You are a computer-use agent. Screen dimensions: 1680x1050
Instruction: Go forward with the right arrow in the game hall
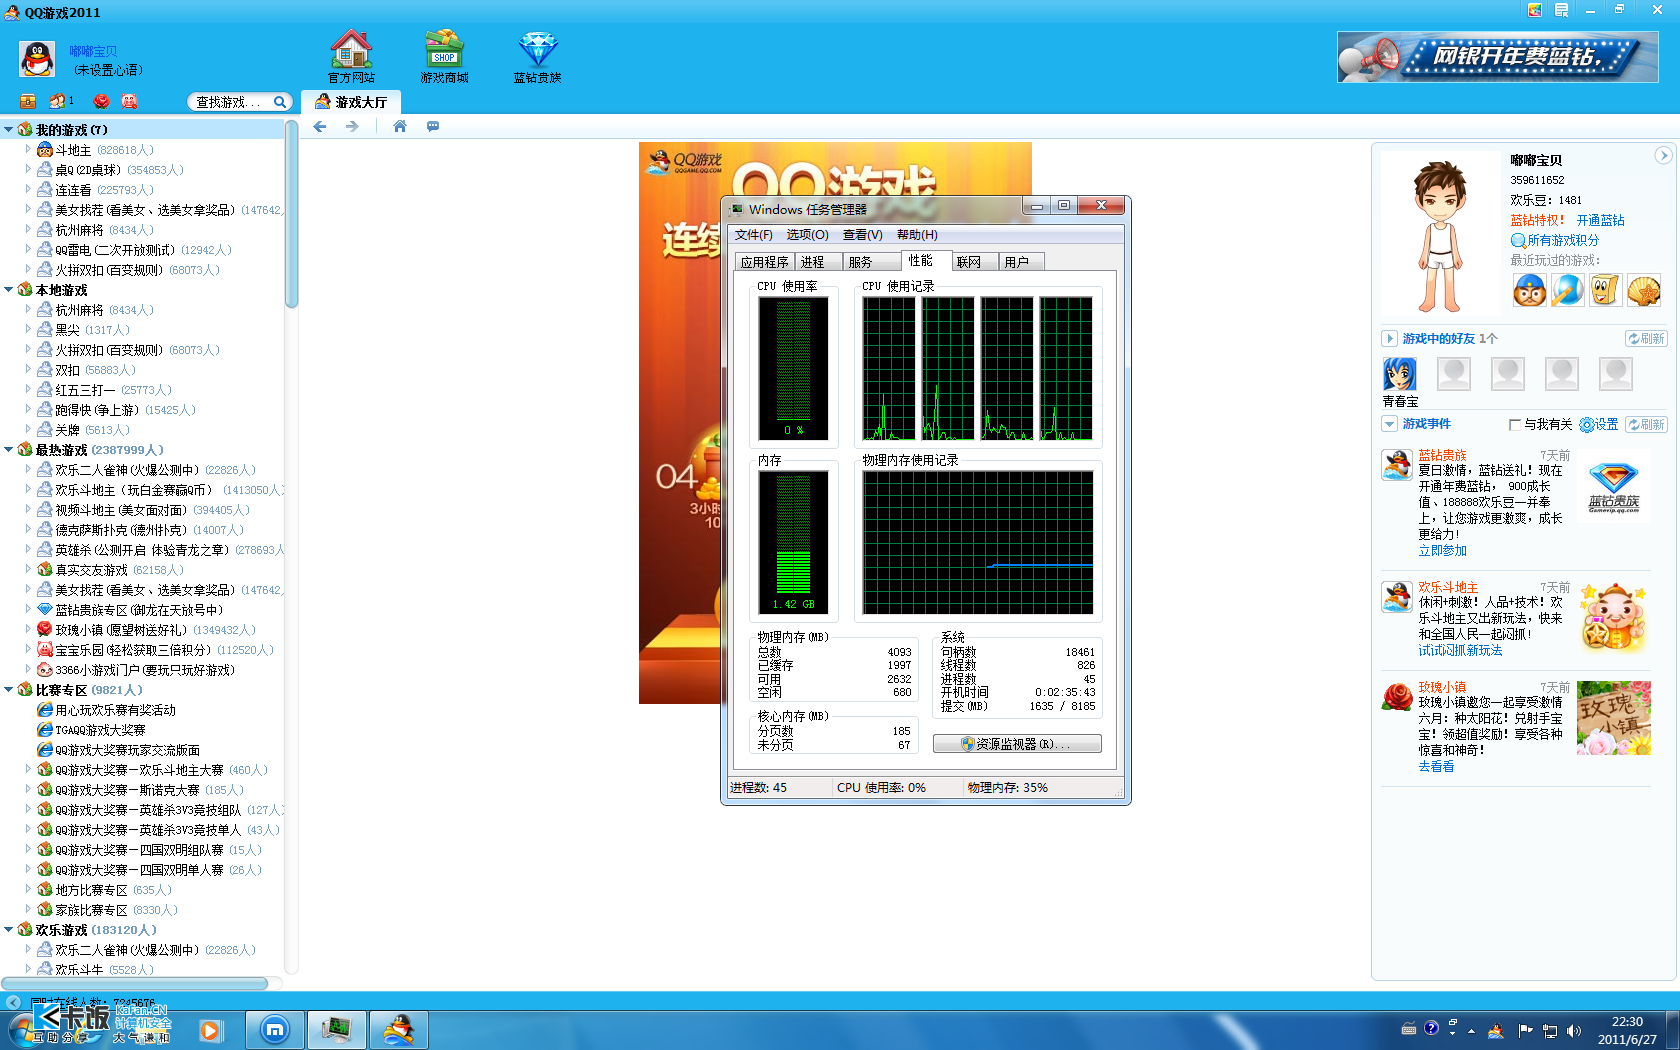tap(352, 126)
